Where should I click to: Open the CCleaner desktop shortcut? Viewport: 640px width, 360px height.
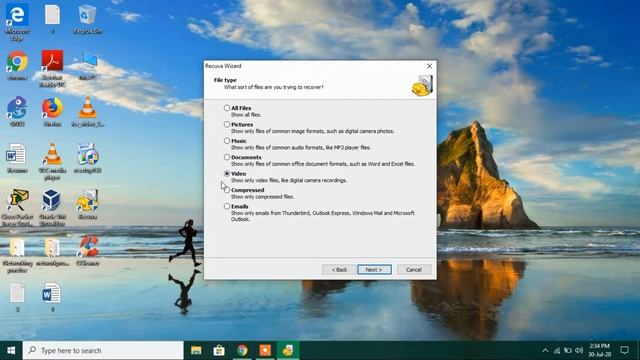point(87,251)
